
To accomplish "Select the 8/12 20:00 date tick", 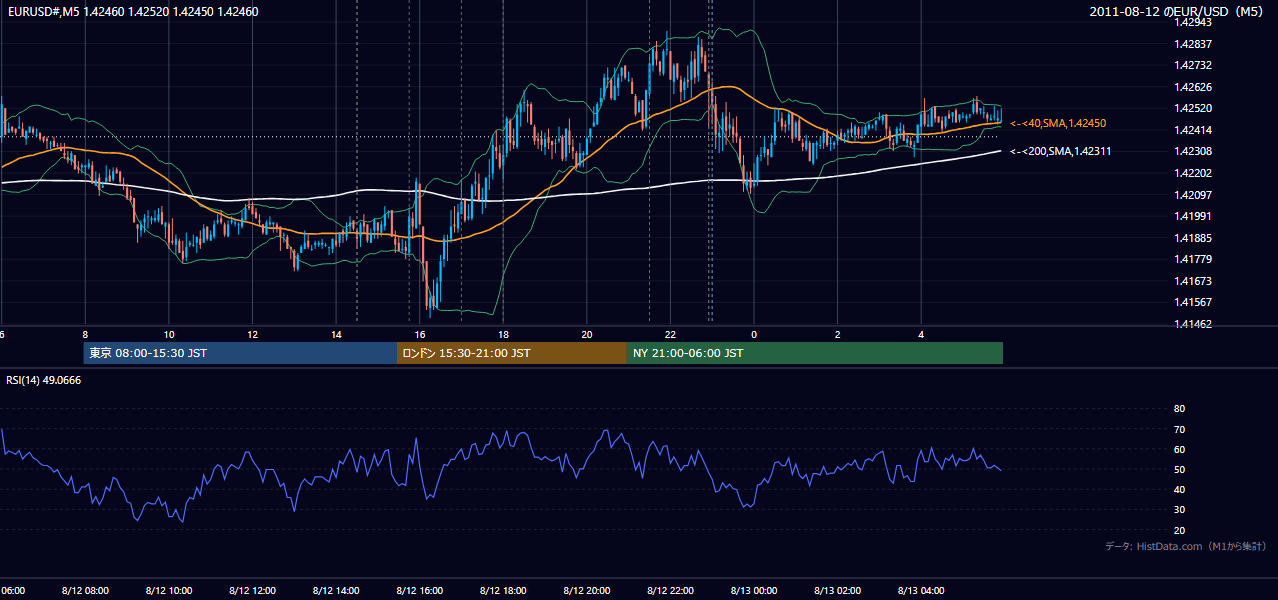I will point(587,591).
